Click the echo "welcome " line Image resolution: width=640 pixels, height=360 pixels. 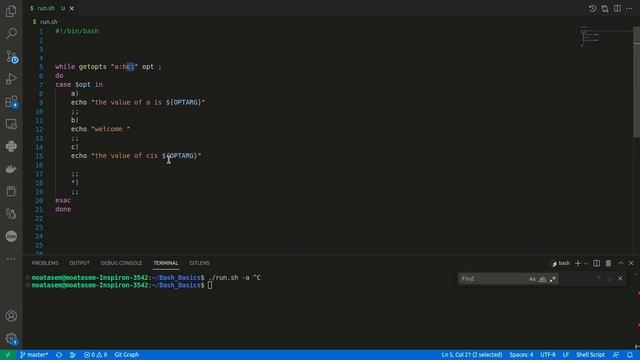pos(100,129)
